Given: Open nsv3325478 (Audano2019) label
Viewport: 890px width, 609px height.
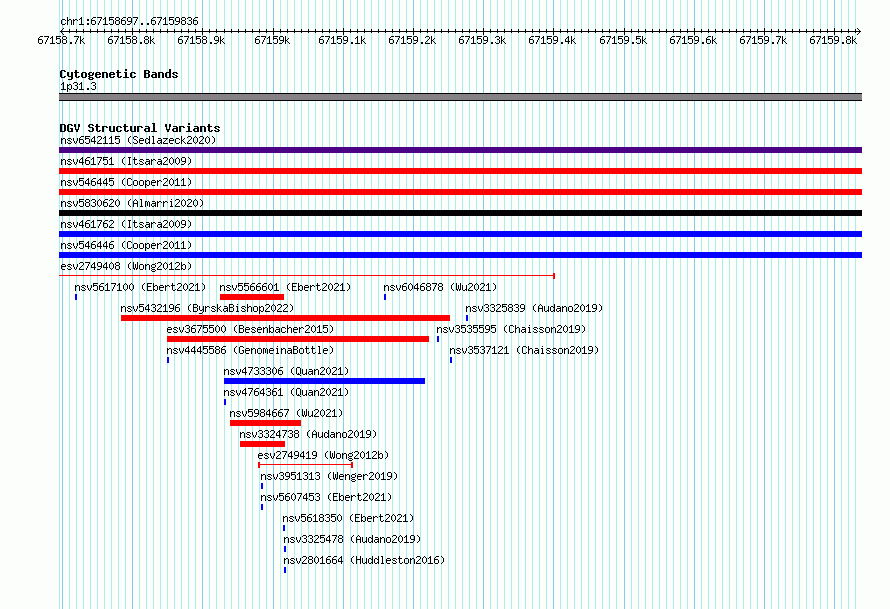Looking at the screenshot, I should (352, 539).
